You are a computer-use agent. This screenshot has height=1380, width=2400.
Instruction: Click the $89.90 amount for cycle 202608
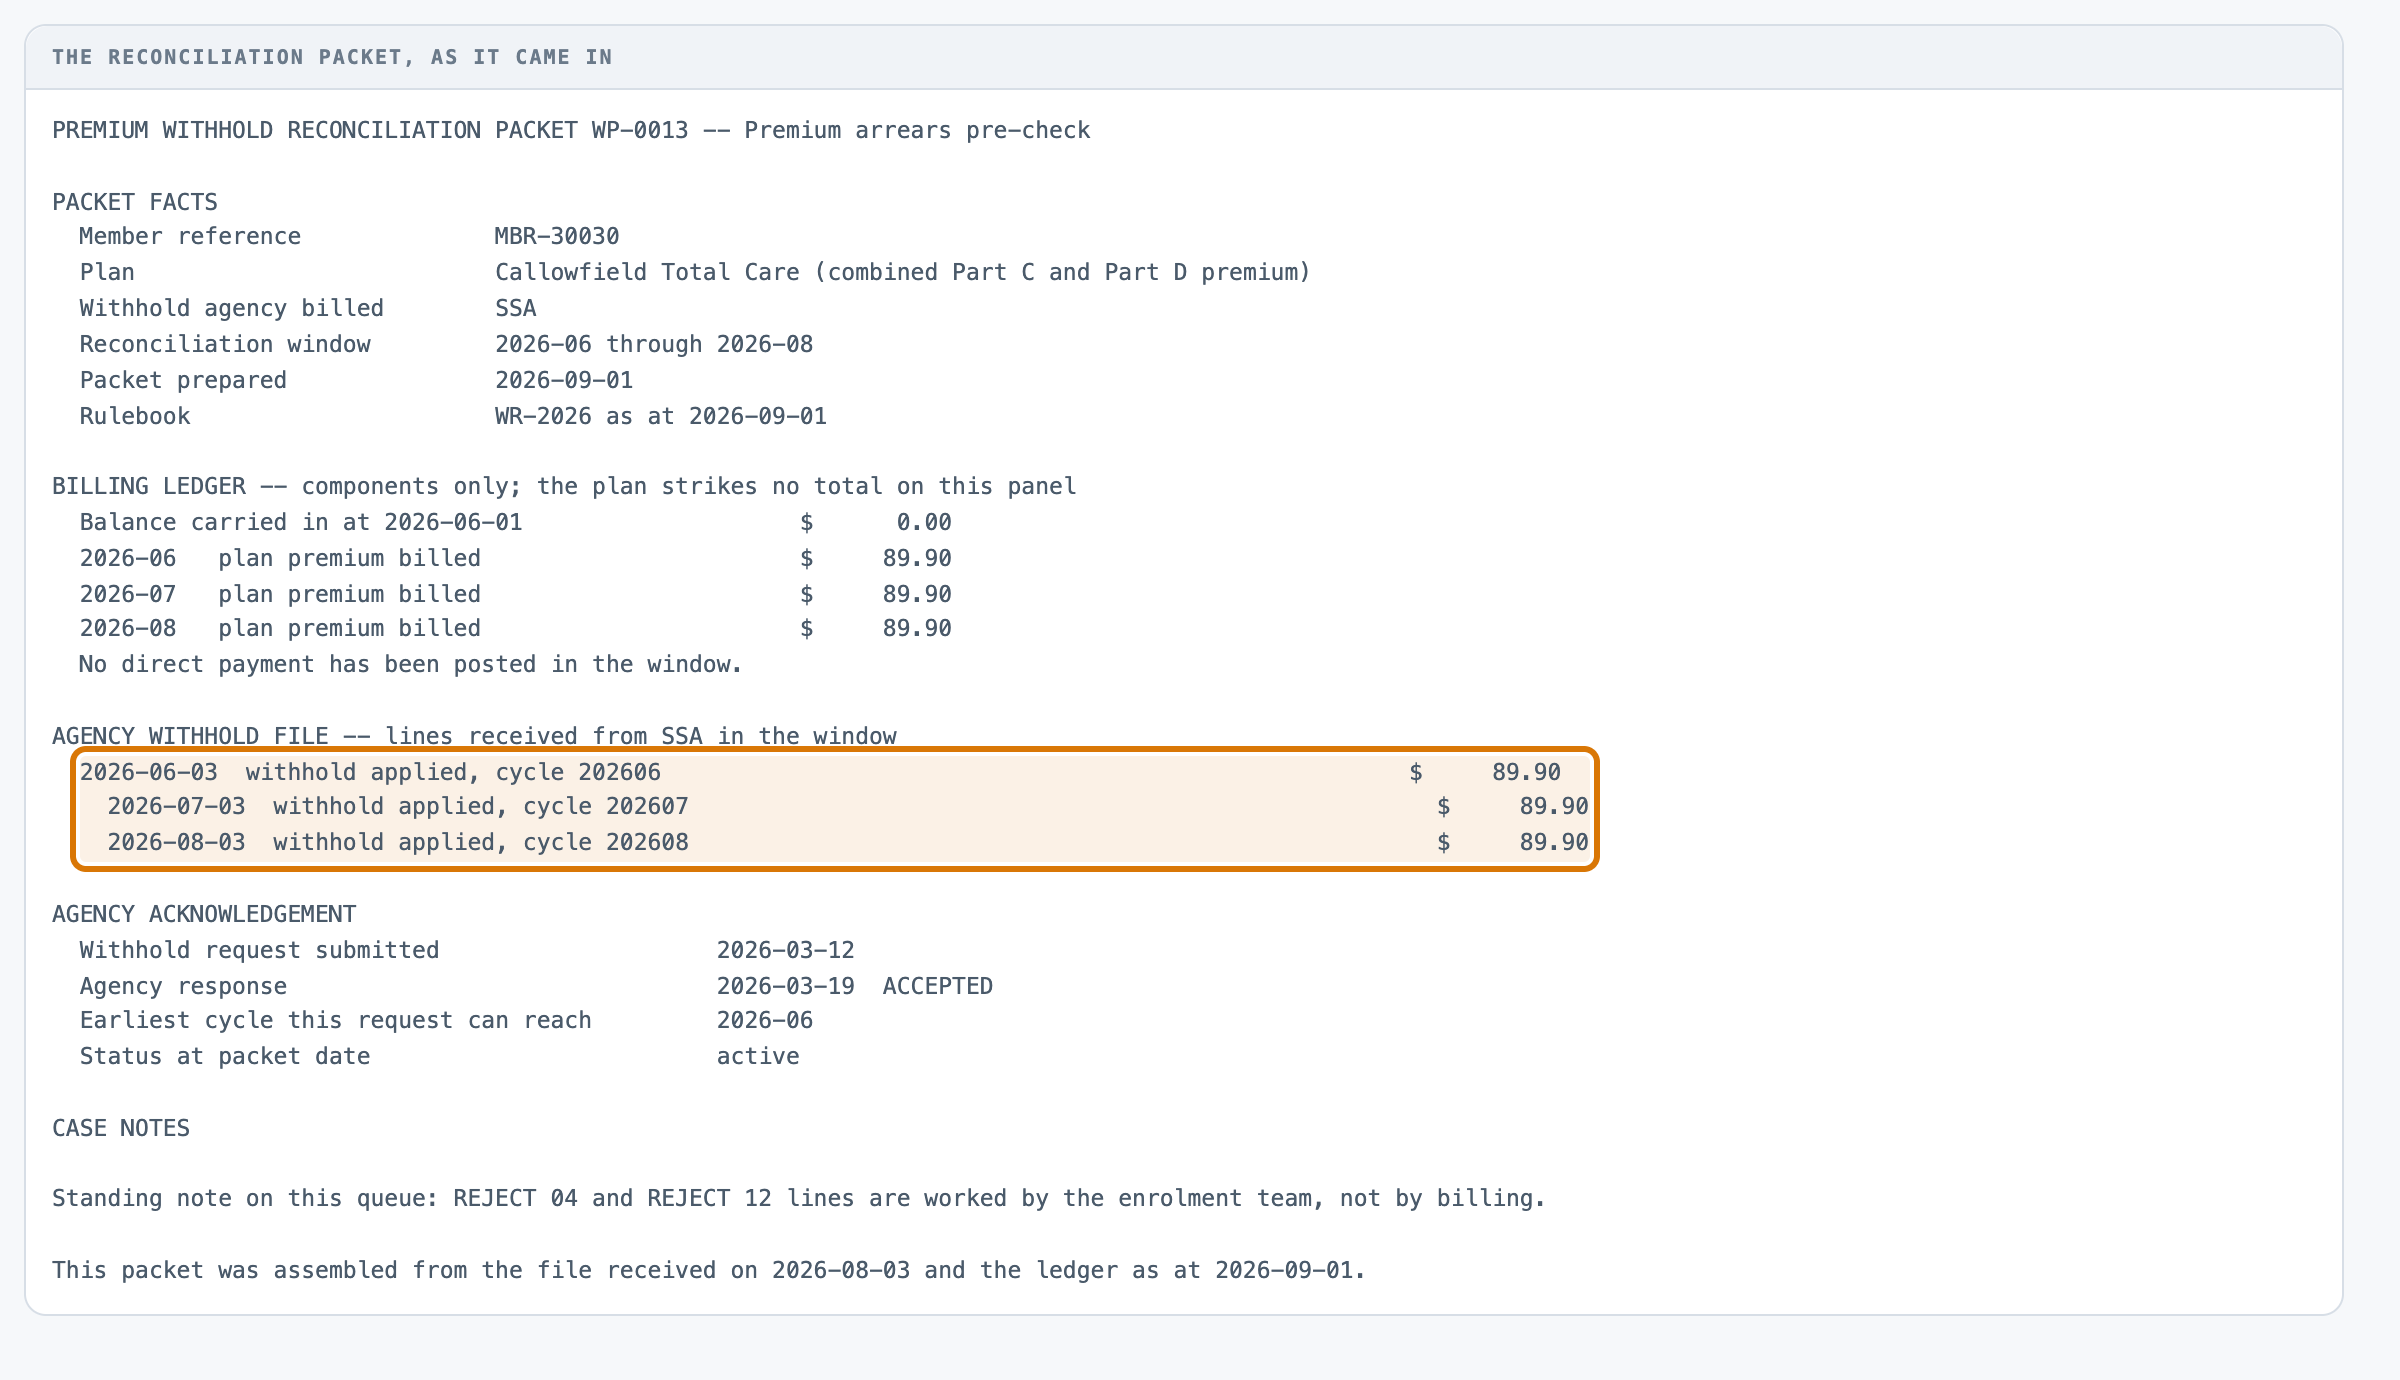pyautogui.click(x=1513, y=843)
